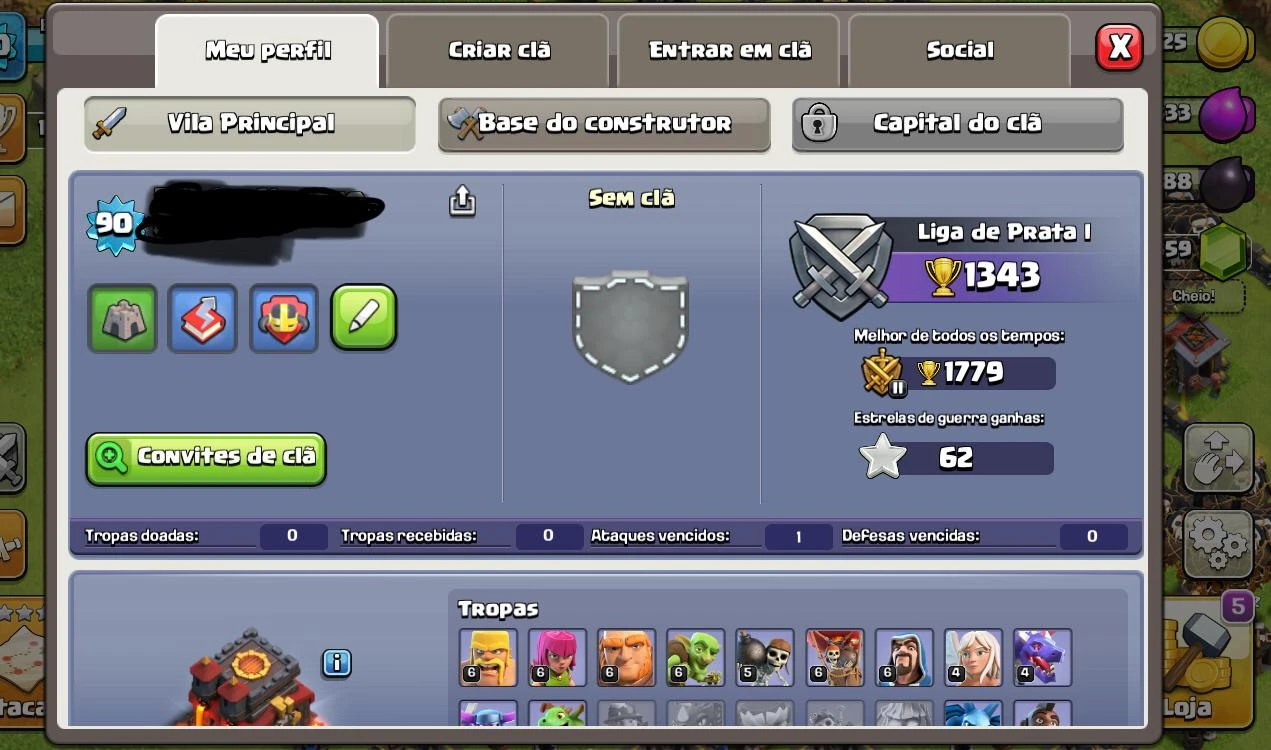Select Base do construtor view
The width and height of the screenshot is (1271, 750).
point(604,124)
